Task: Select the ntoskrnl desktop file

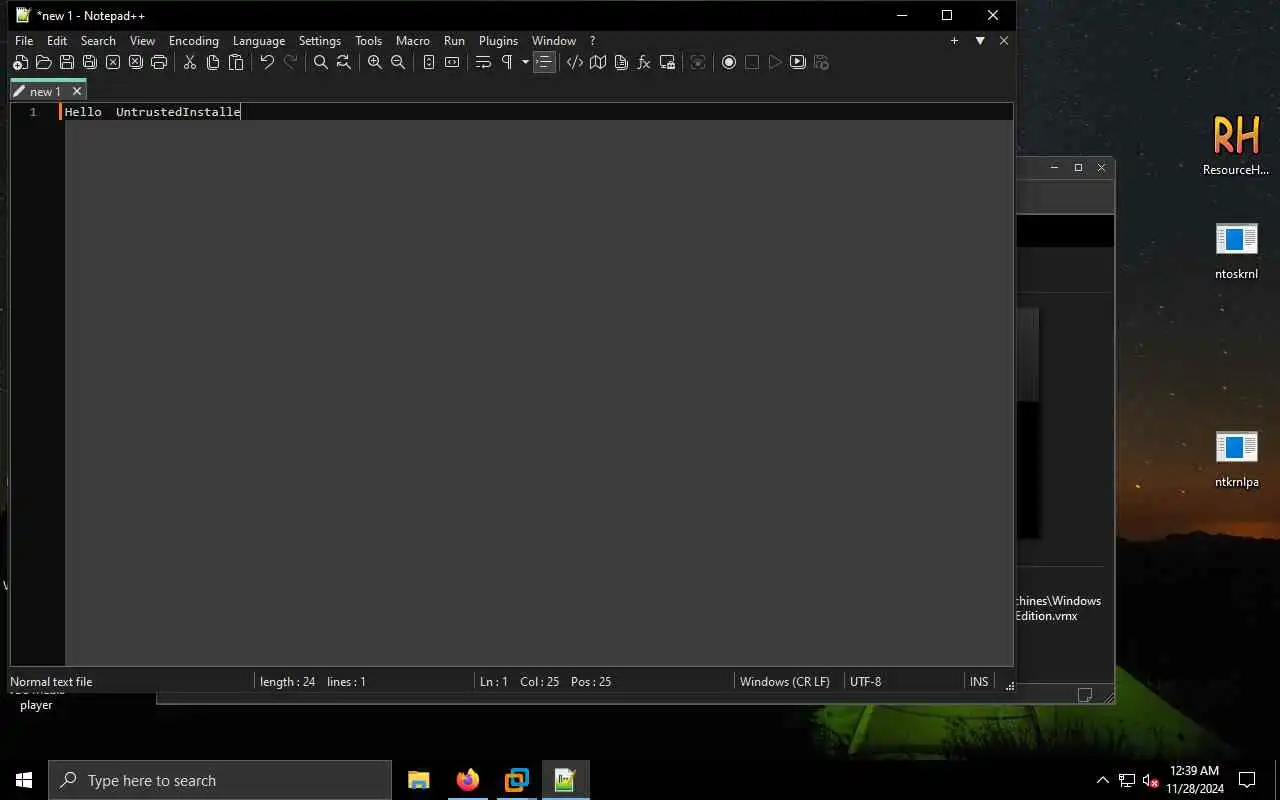Action: [1236, 250]
